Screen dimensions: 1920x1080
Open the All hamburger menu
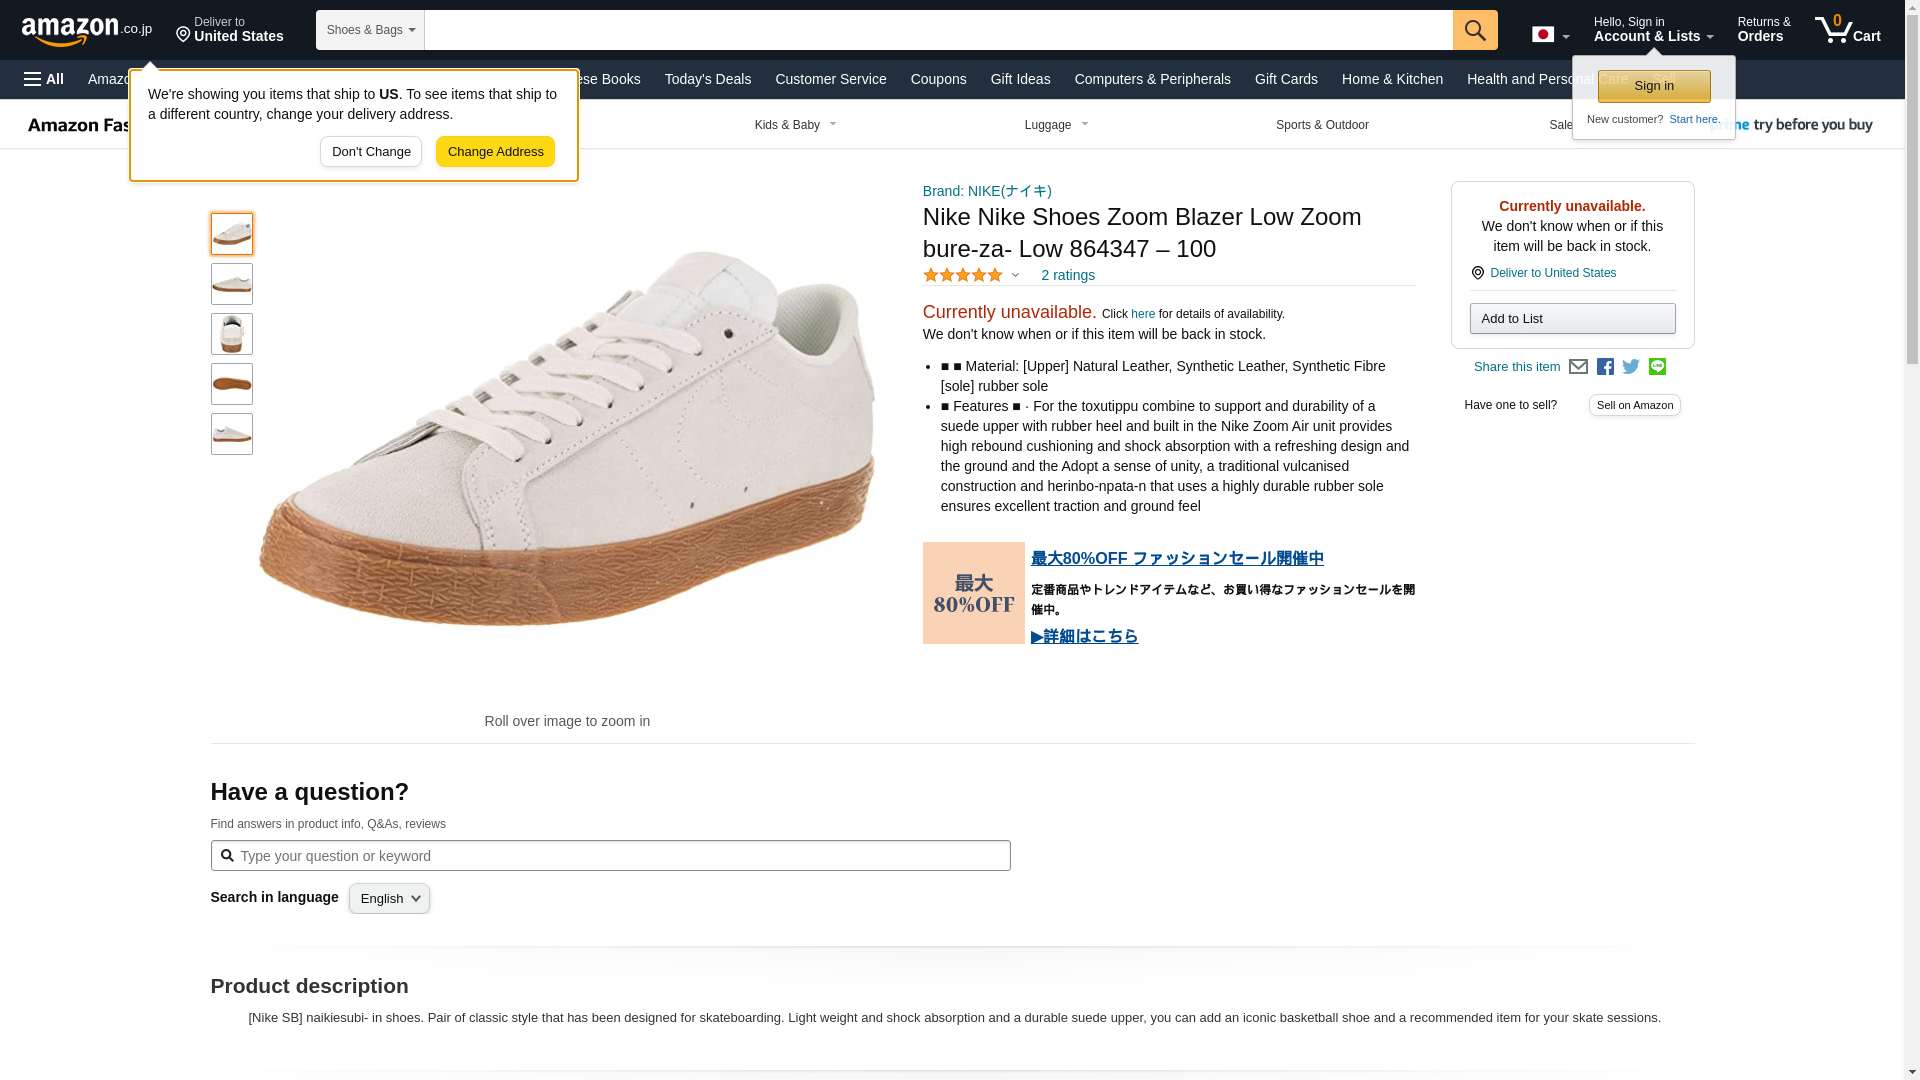click(44, 79)
